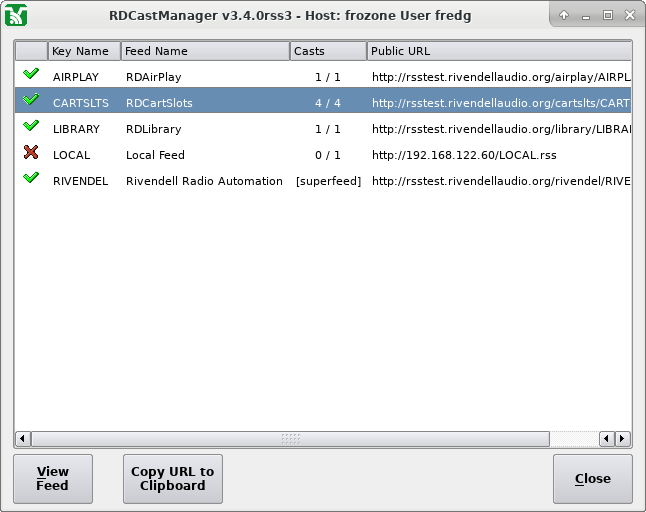Click the blank status column header
The image size is (646, 512).
(32, 51)
